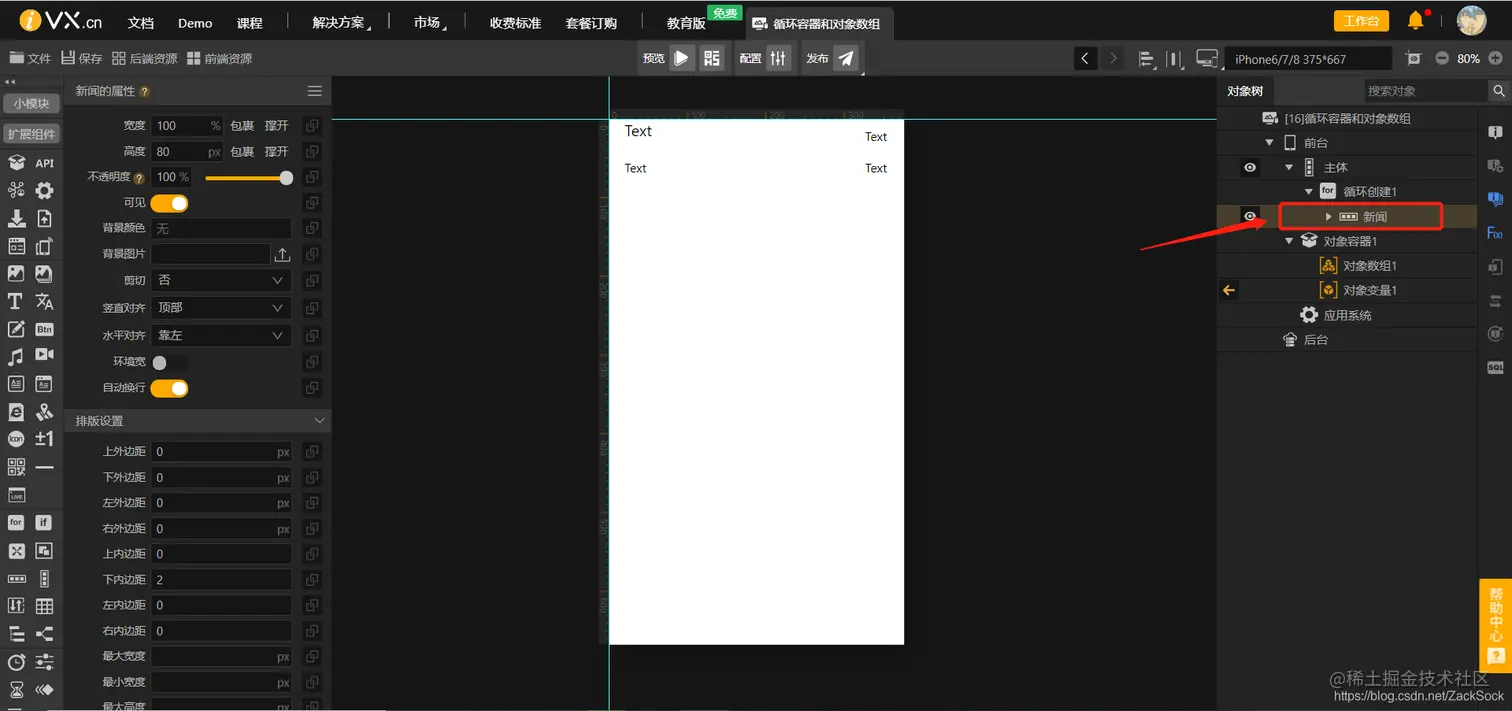
Task: Select the table grid component icon
Action: click(x=44, y=606)
